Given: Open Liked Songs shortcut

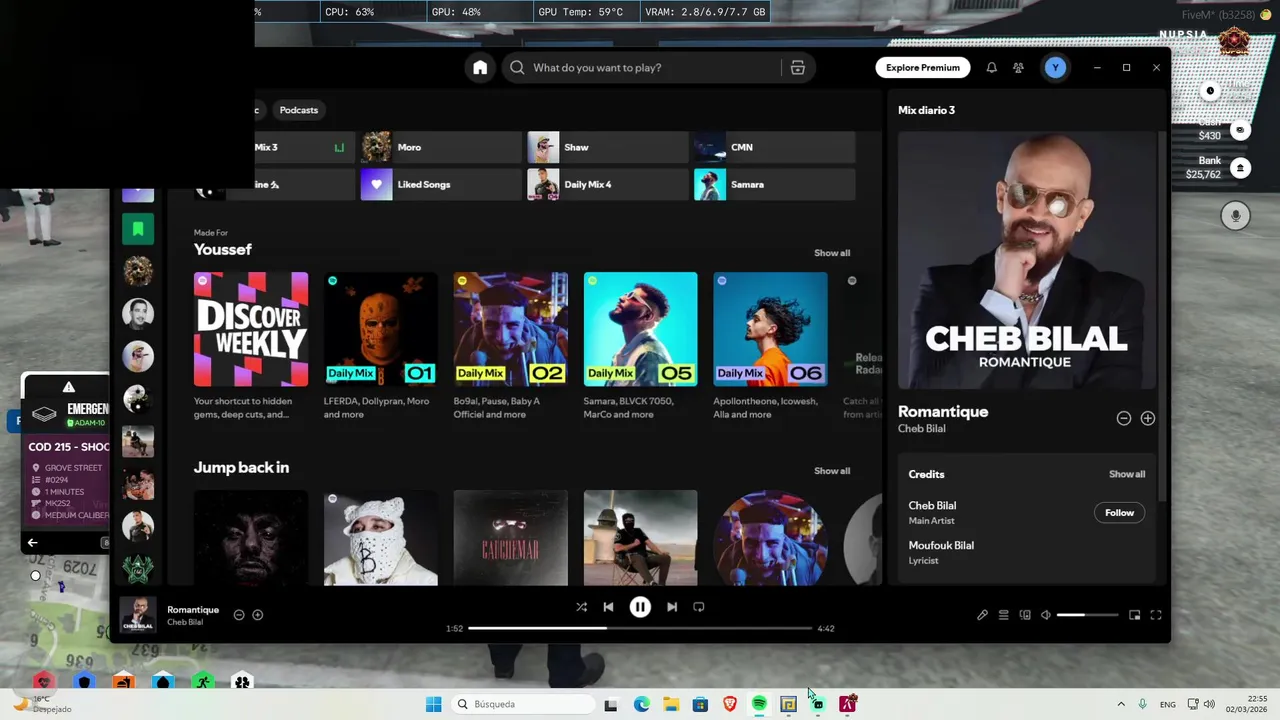Looking at the screenshot, I should coord(441,184).
